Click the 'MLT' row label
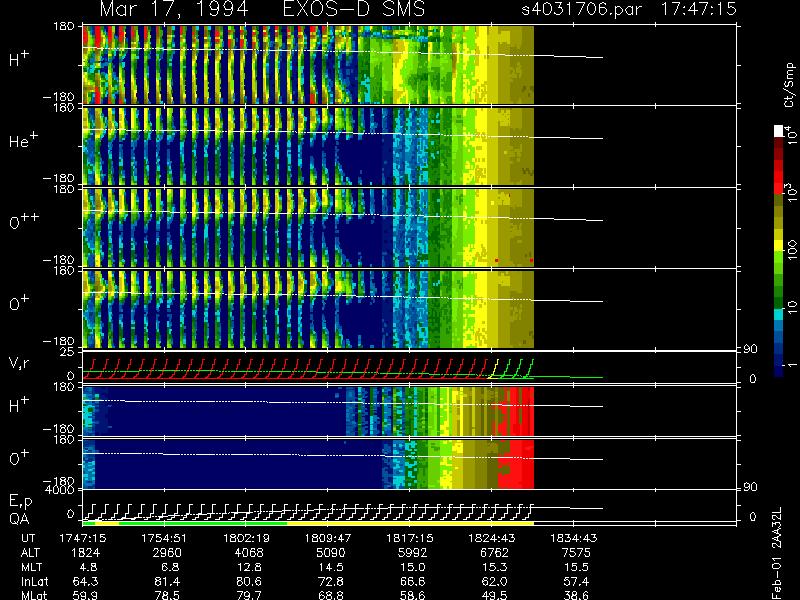The width and height of the screenshot is (800, 600). (31, 567)
